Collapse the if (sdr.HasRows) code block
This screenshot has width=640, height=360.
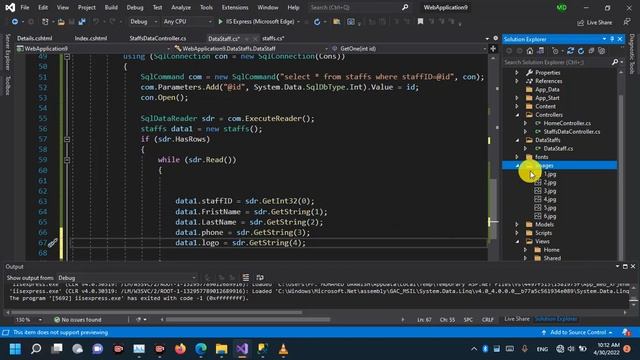coord(67,139)
